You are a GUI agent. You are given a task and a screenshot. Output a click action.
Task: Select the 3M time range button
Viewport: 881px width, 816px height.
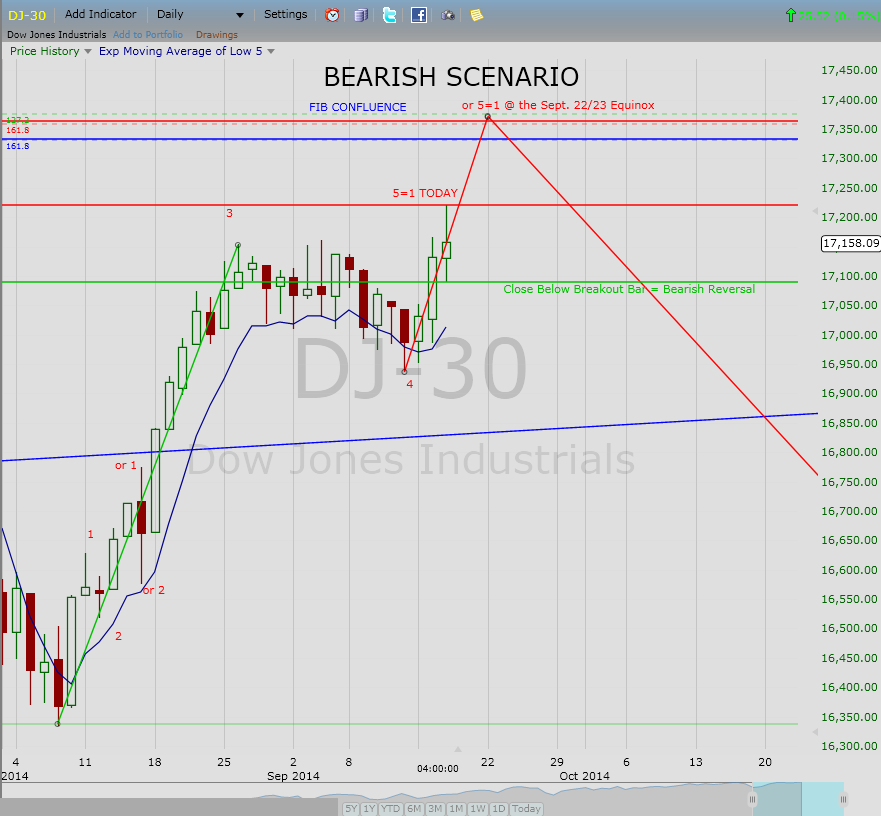[x=435, y=809]
